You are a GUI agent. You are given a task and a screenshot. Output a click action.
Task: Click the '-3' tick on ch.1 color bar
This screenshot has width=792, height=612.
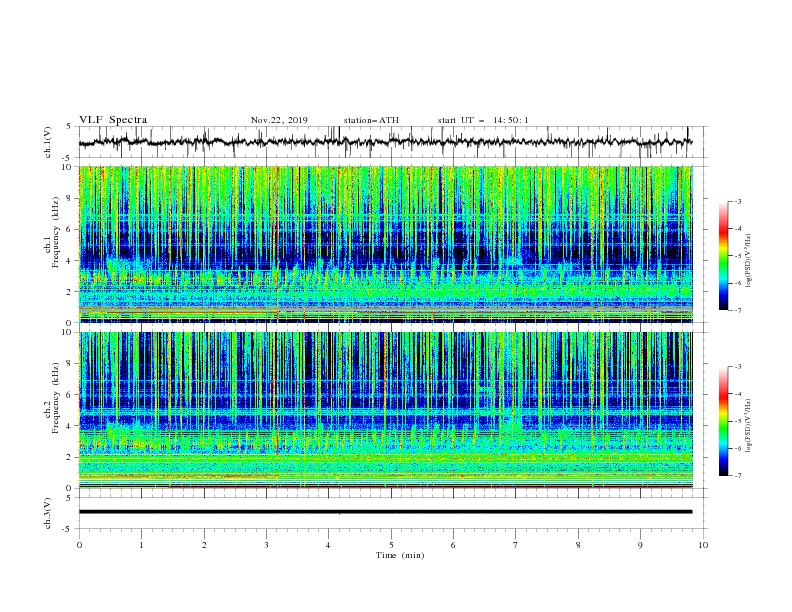click(x=738, y=201)
